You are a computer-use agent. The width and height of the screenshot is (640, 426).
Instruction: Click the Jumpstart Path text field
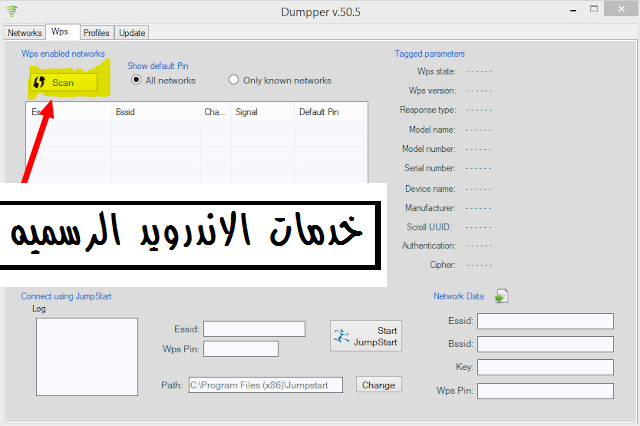[x=266, y=385]
